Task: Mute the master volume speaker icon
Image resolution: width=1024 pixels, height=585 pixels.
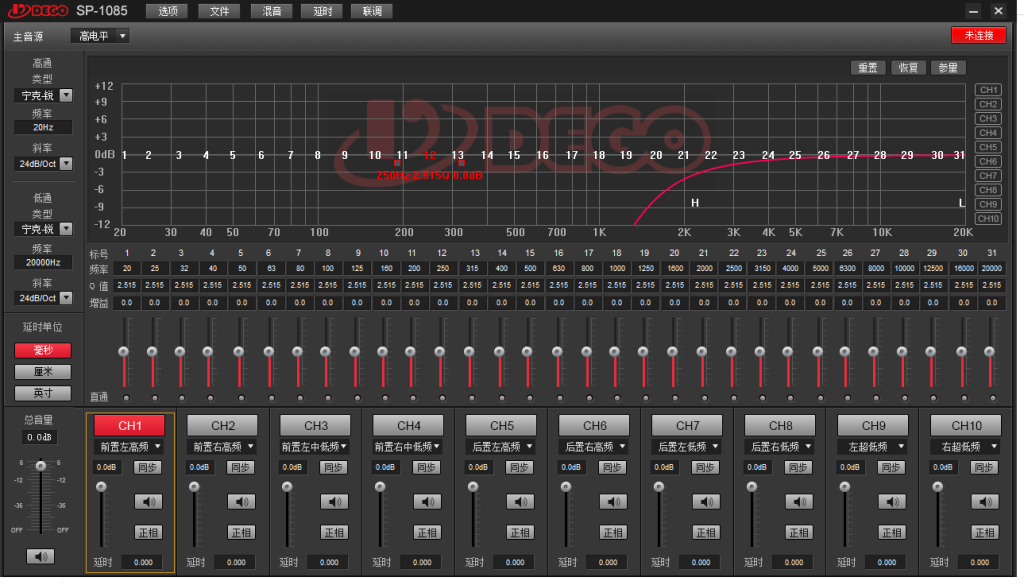Action: pyautogui.click(x=40, y=556)
